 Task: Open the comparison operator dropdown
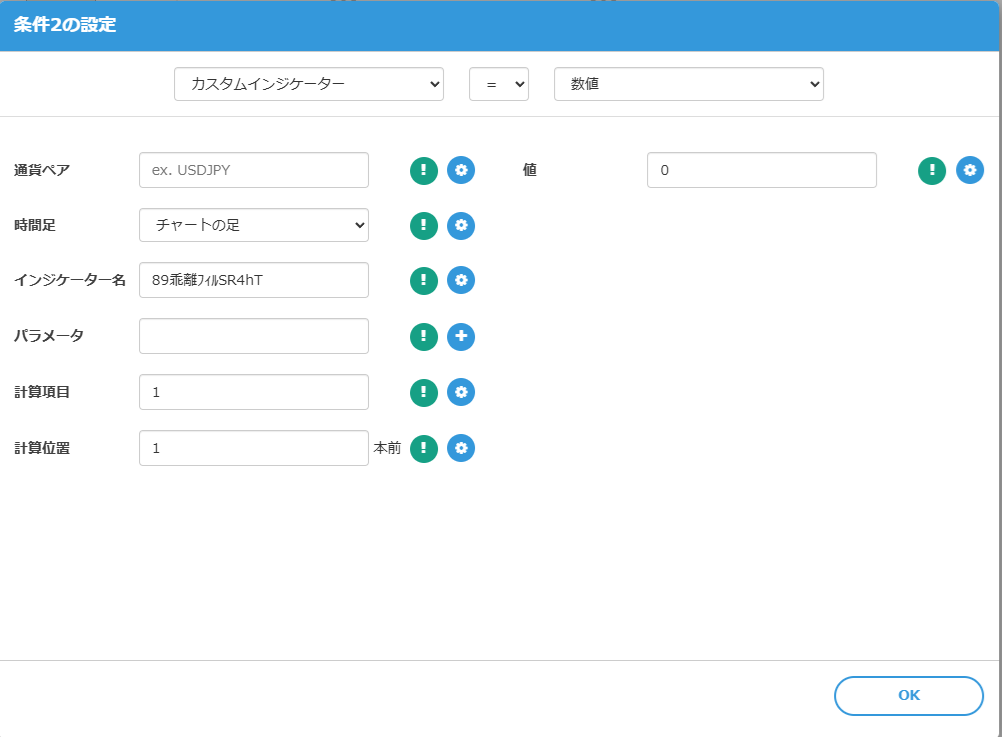[499, 85]
